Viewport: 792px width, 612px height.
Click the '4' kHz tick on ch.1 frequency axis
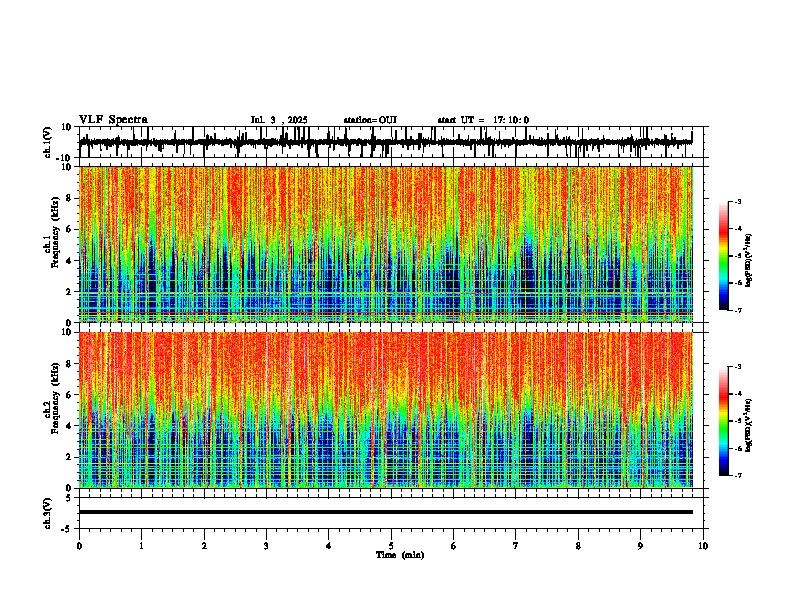pos(69,261)
